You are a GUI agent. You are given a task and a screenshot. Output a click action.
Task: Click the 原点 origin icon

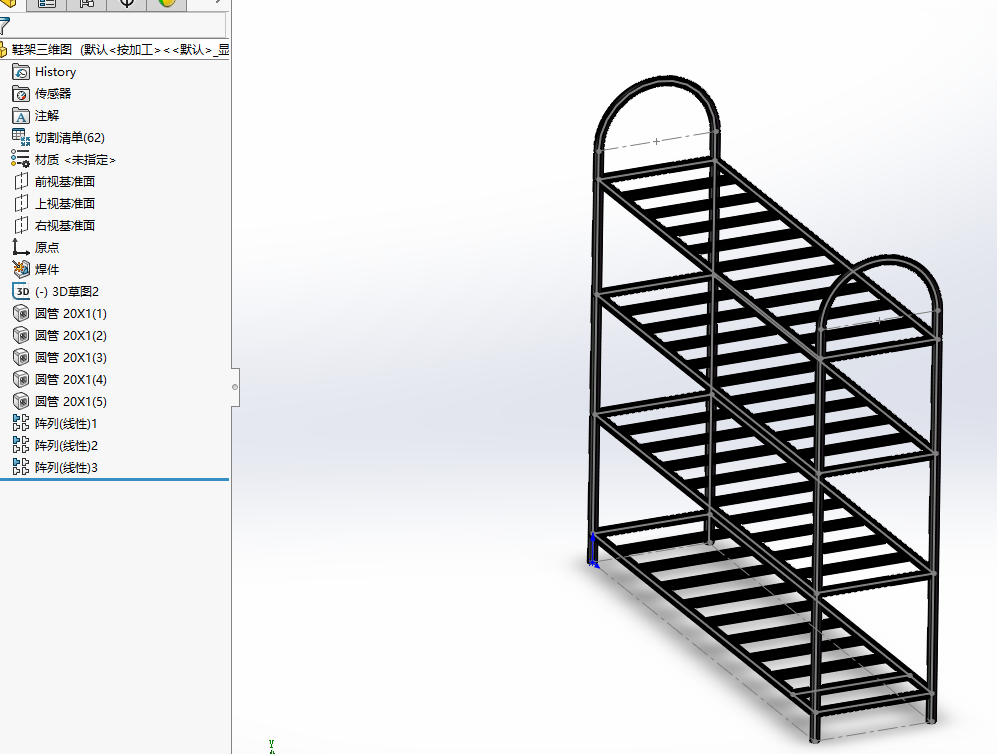[x=20, y=248]
